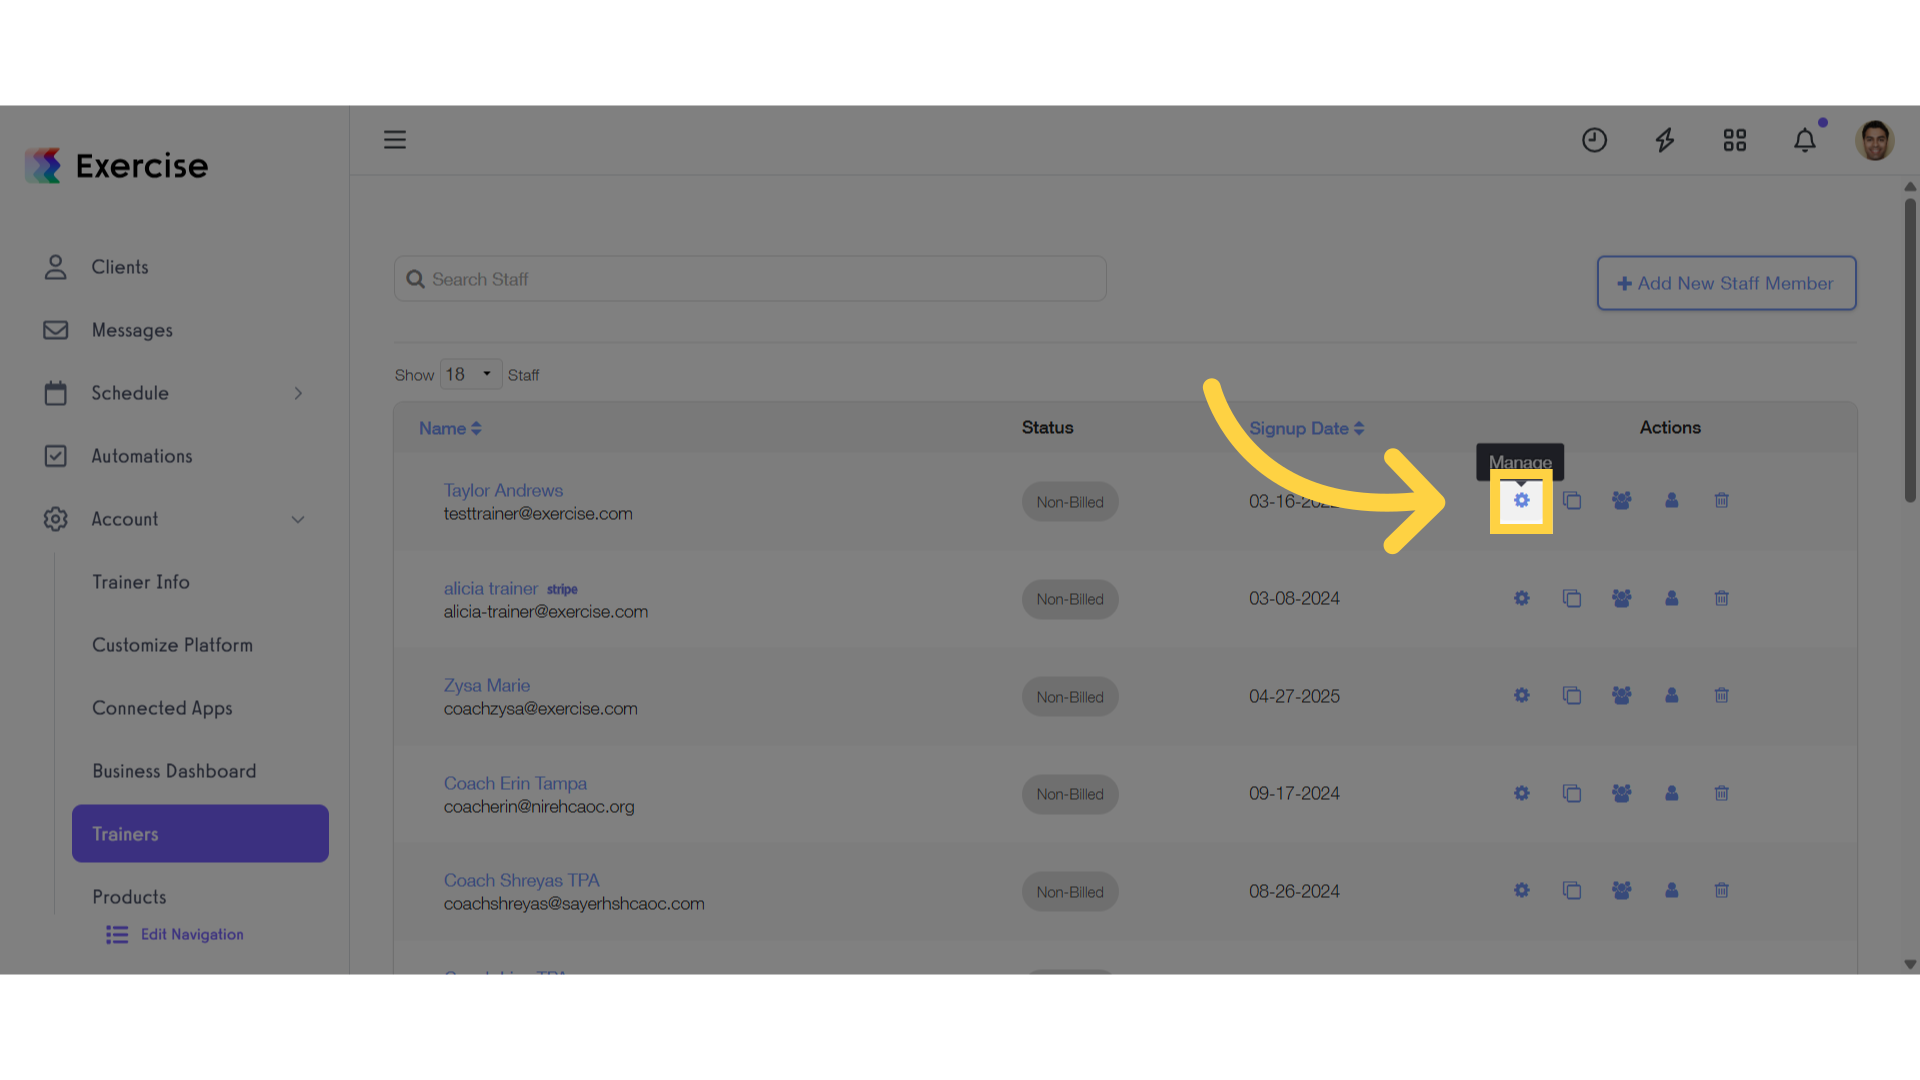Delete Coach Shreyas TPA with the trash icon
The height and width of the screenshot is (1080, 1920).
click(1722, 890)
